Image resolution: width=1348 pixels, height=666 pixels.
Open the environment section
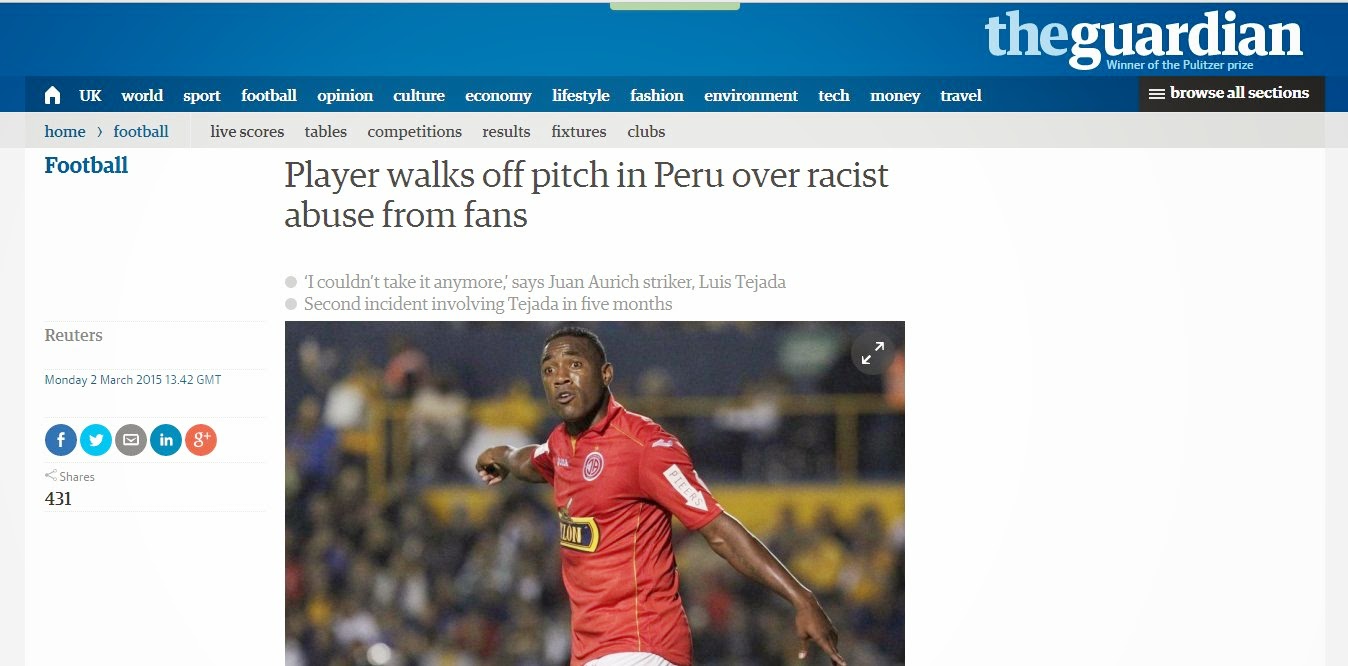[751, 96]
